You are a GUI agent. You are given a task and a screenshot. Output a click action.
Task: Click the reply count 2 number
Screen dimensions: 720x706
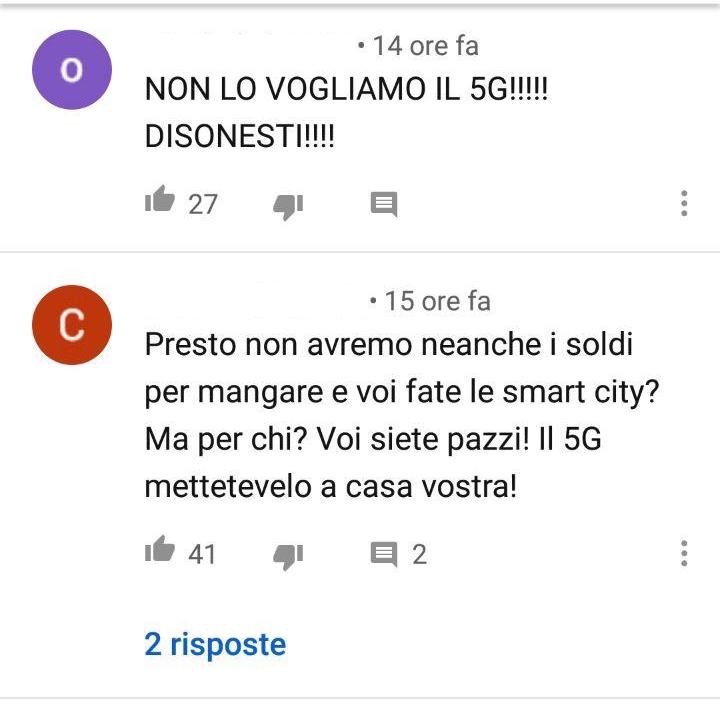pos(419,554)
